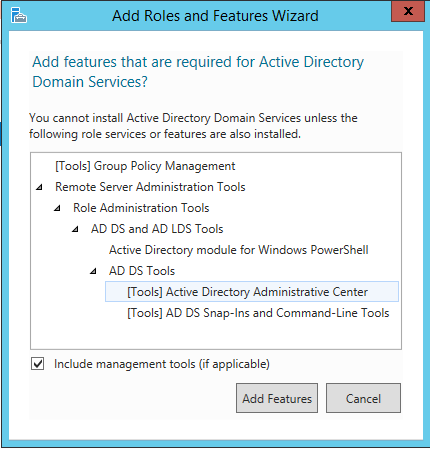Select Active Directory module for Windows PowerShell
This screenshot has height=449, width=430.
click(x=239, y=250)
